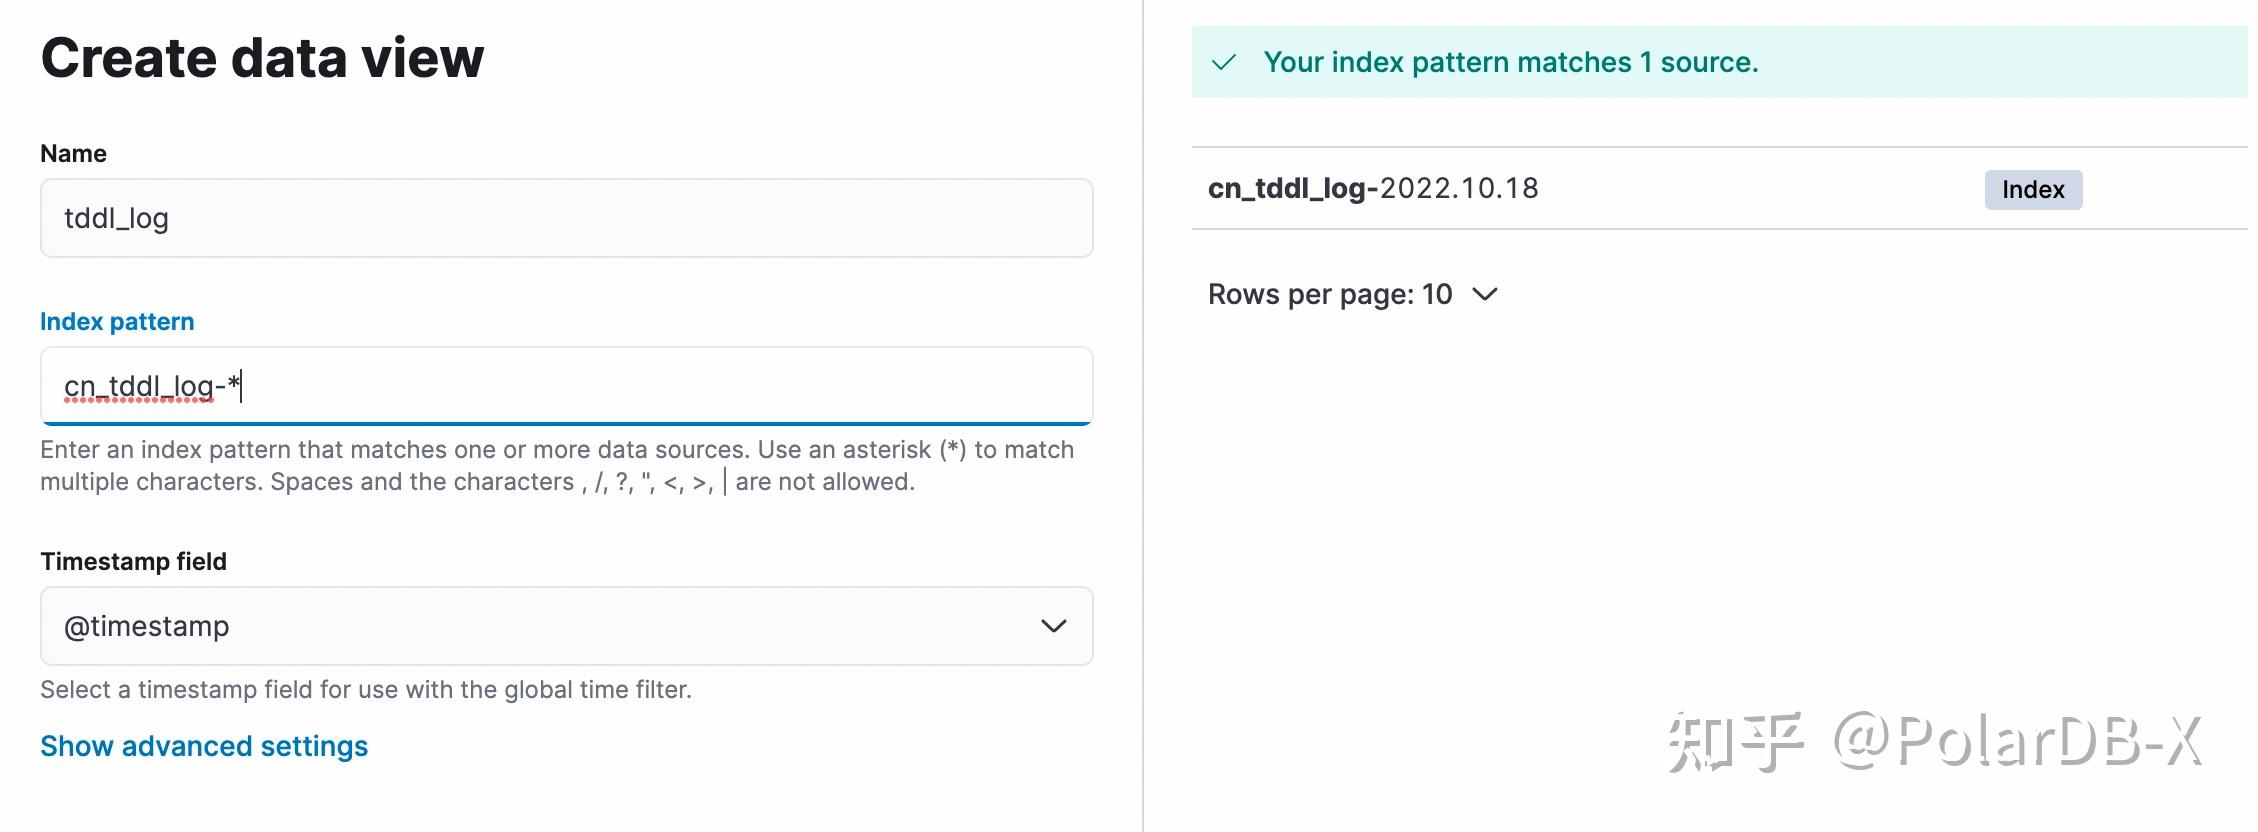2258x832 pixels.
Task: Click the blue Index pattern label
Action: 117,322
